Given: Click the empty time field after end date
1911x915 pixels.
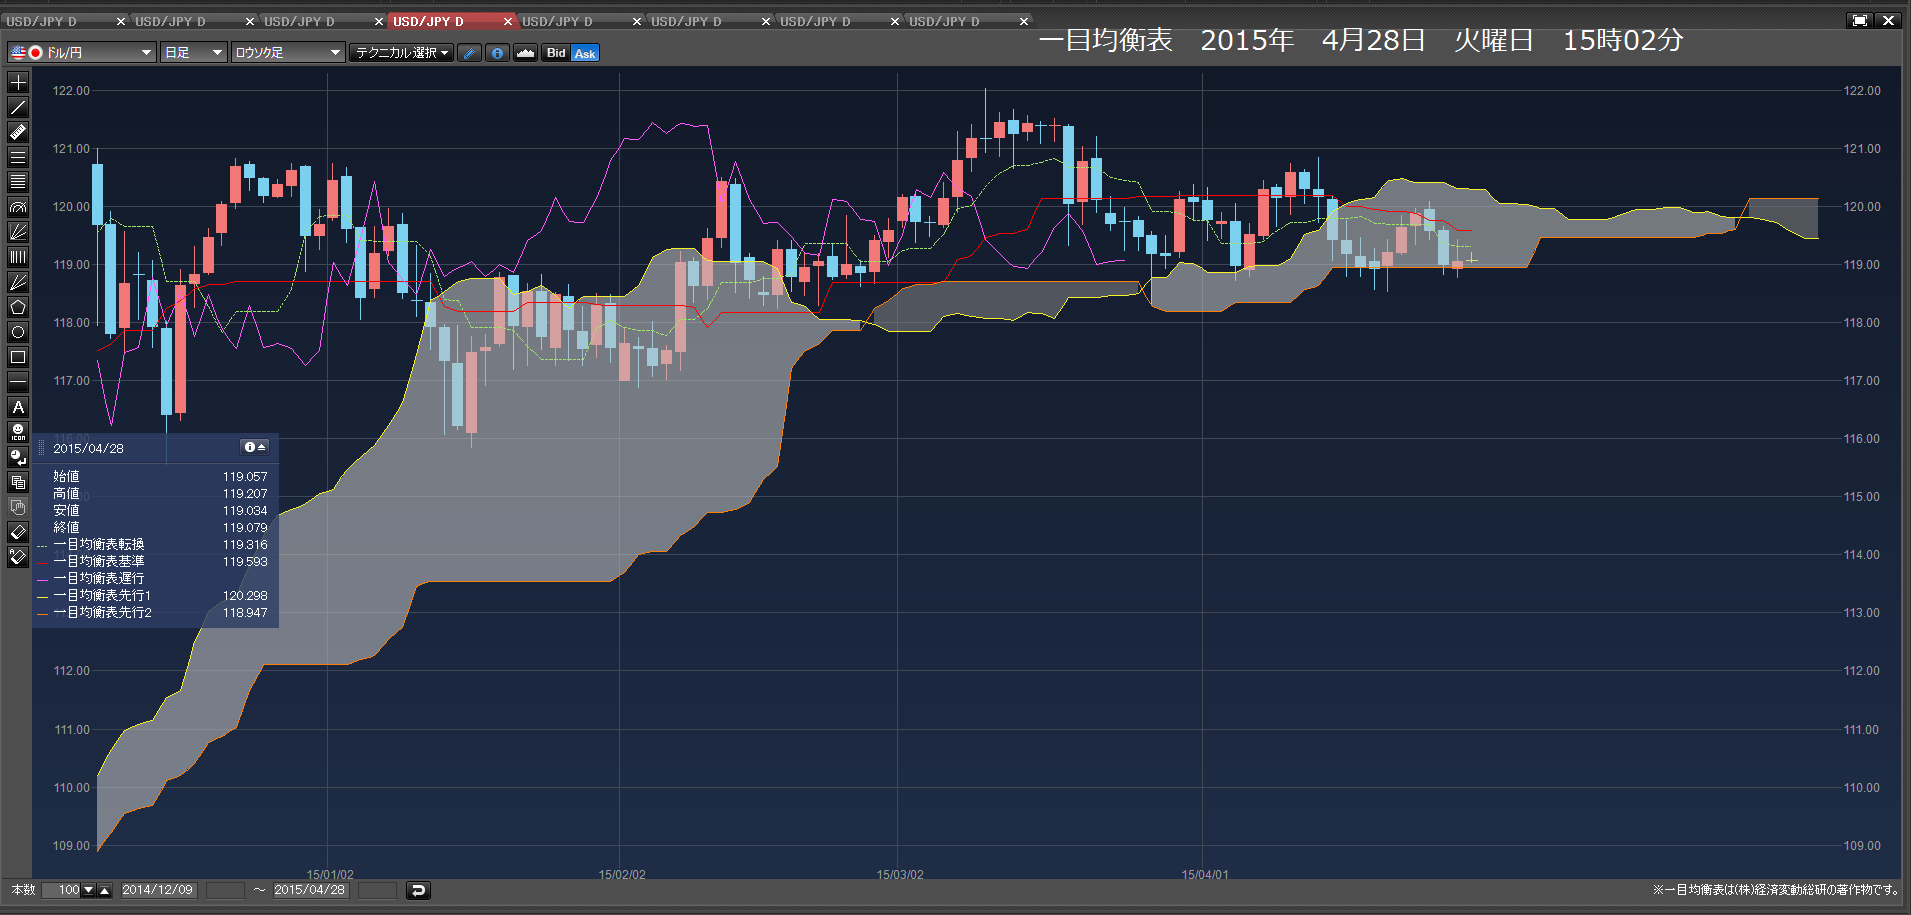Looking at the screenshot, I should point(377,890).
